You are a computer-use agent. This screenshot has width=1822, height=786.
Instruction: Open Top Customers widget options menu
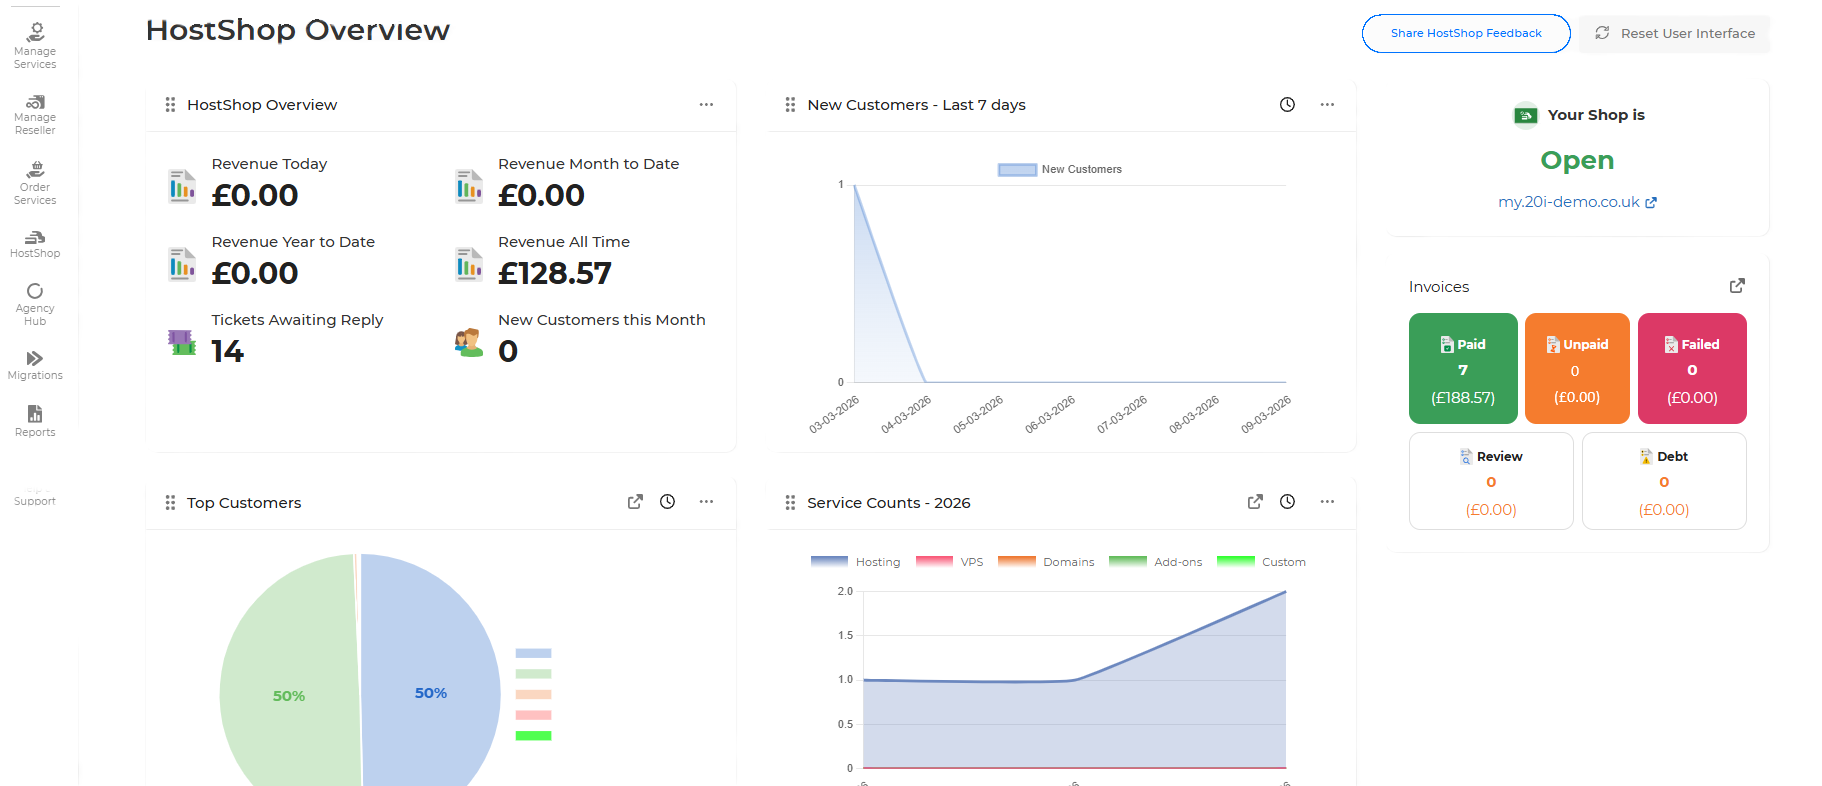click(x=706, y=502)
